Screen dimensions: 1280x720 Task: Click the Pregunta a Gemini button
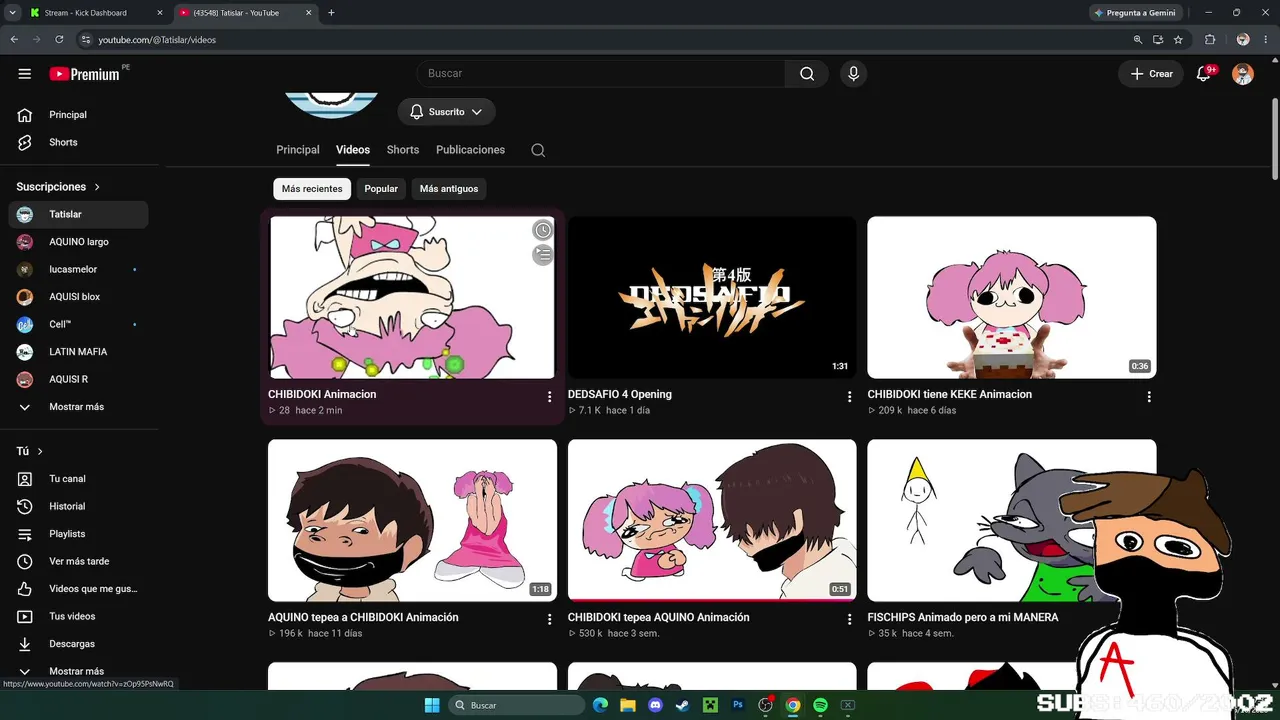(x=1137, y=13)
